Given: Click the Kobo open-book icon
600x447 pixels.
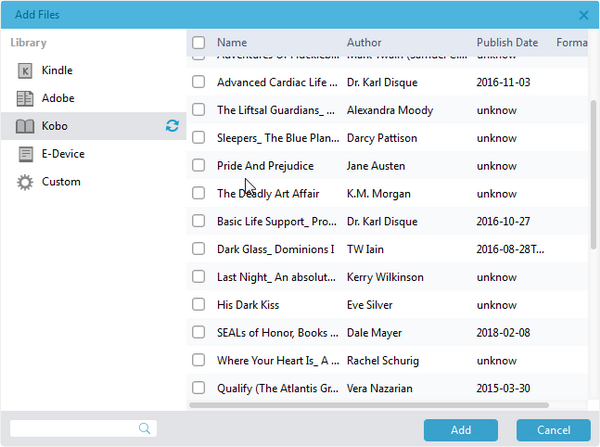Looking at the screenshot, I should [25, 127].
